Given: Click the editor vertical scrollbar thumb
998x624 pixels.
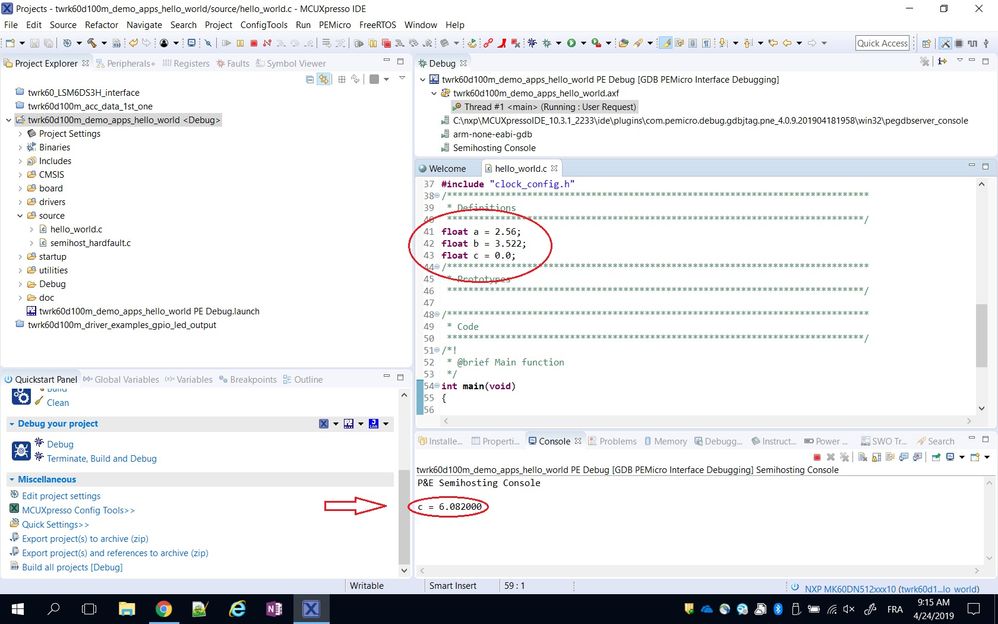Looking at the screenshot, I should pyautogui.click(x=981, y=336).
